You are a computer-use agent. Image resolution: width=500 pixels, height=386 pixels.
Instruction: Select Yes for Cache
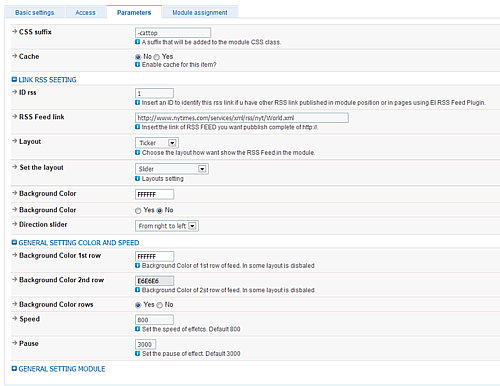point(157,57)
